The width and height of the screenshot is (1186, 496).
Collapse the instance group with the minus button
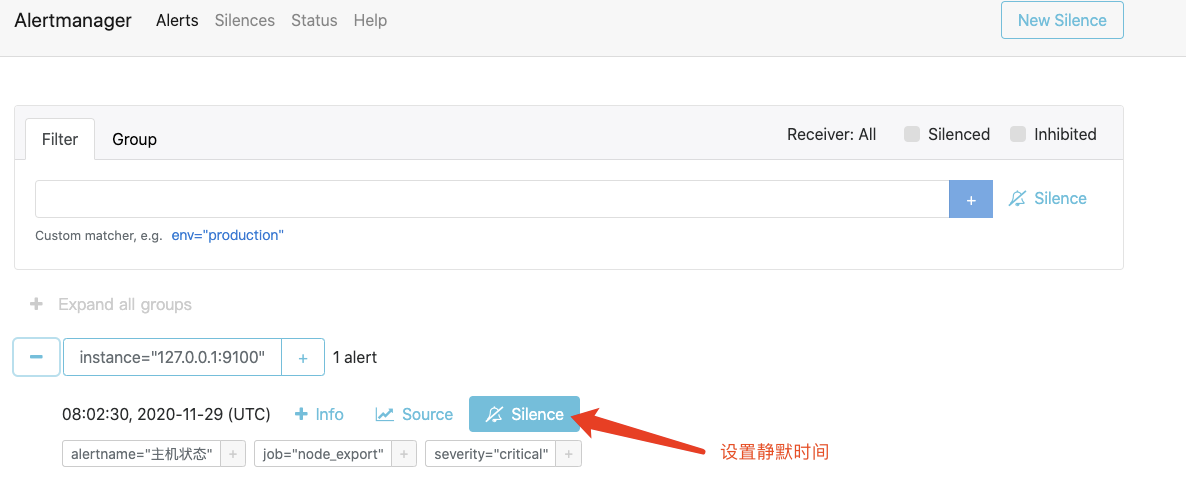[37, 357]
